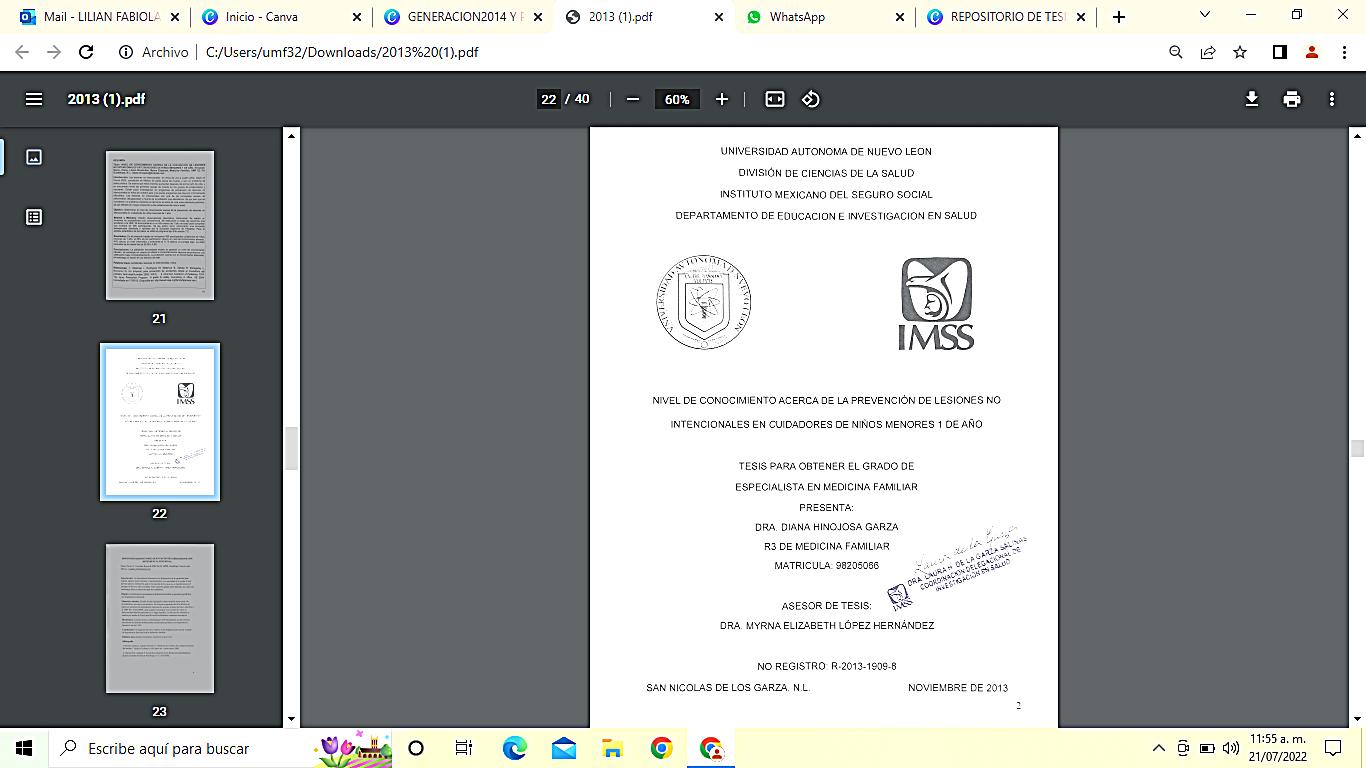Click the taskbar search box

[220, 748]
